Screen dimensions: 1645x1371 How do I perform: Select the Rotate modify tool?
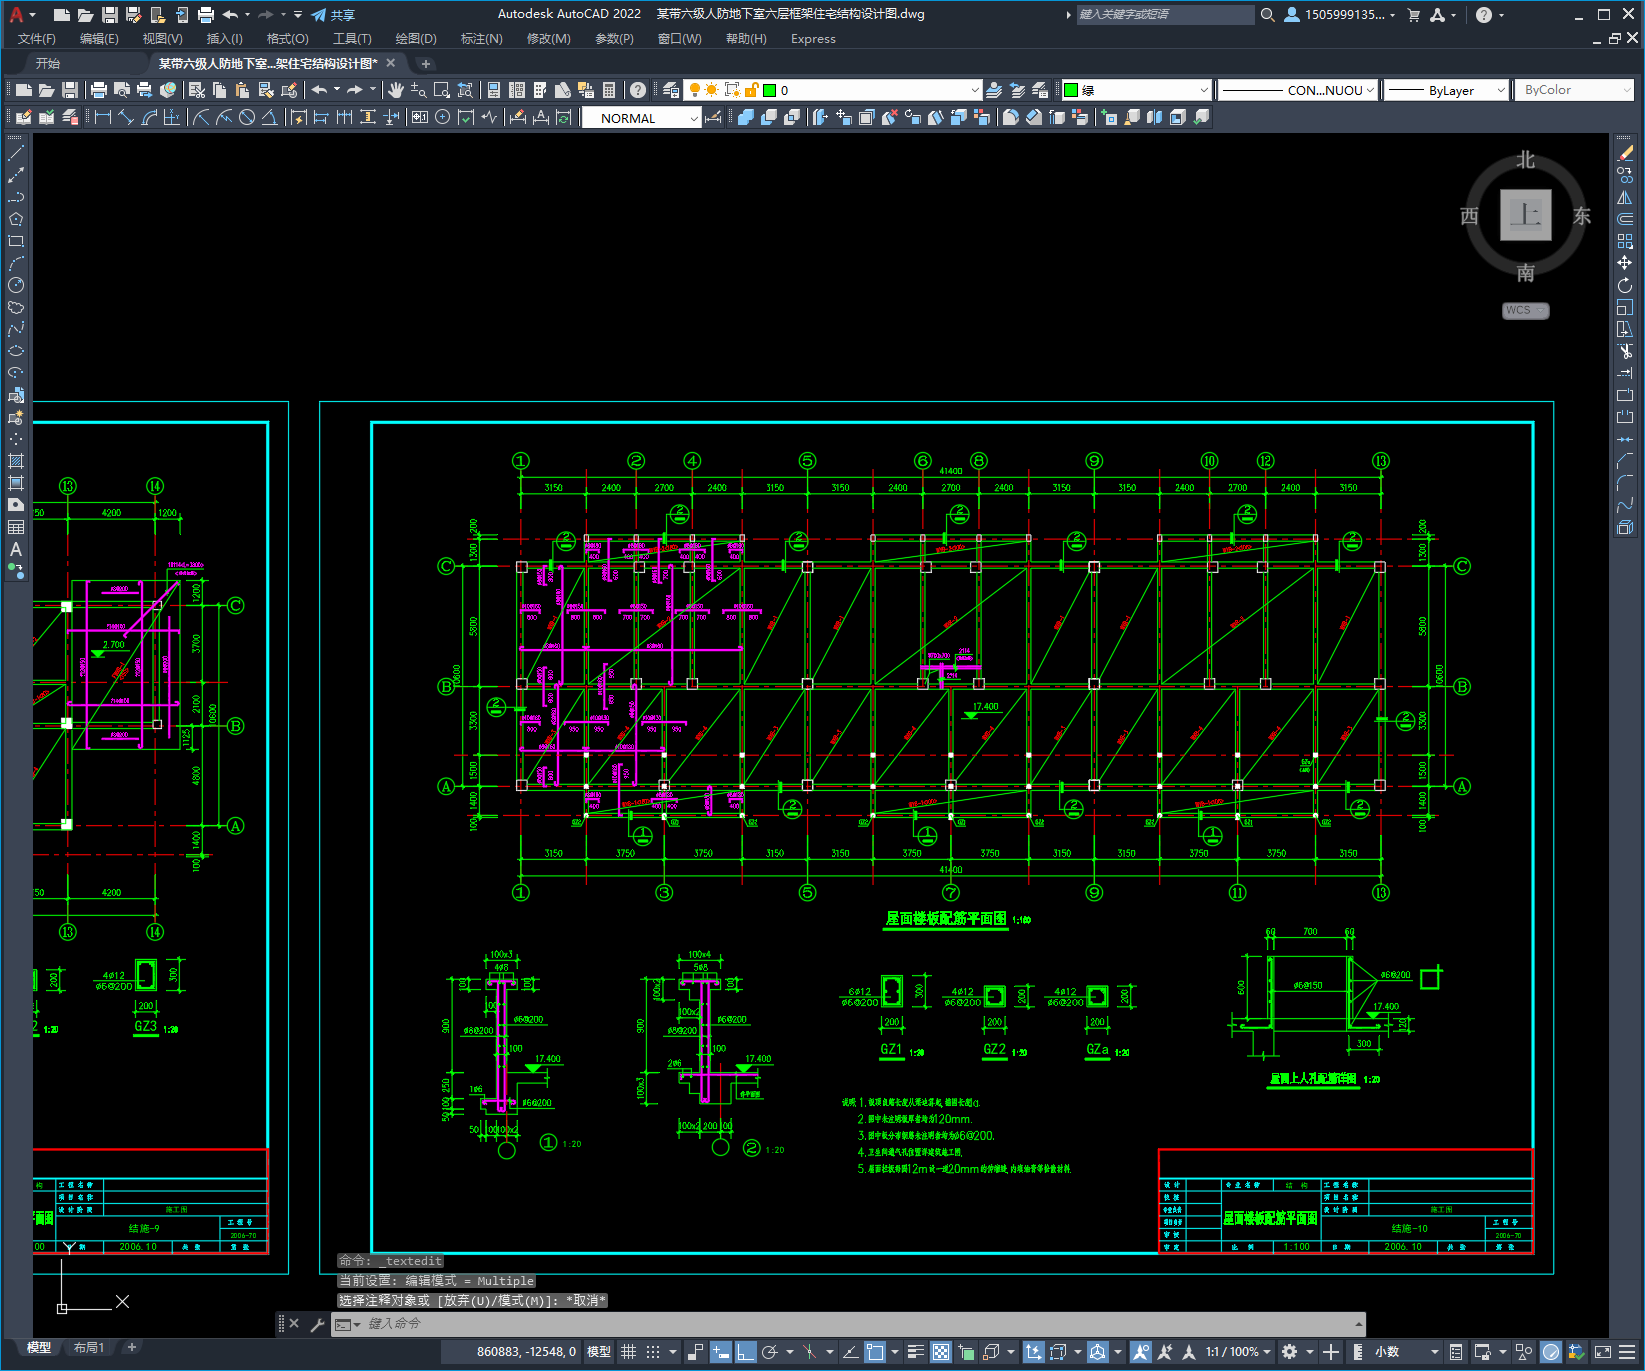[1625, 285]
